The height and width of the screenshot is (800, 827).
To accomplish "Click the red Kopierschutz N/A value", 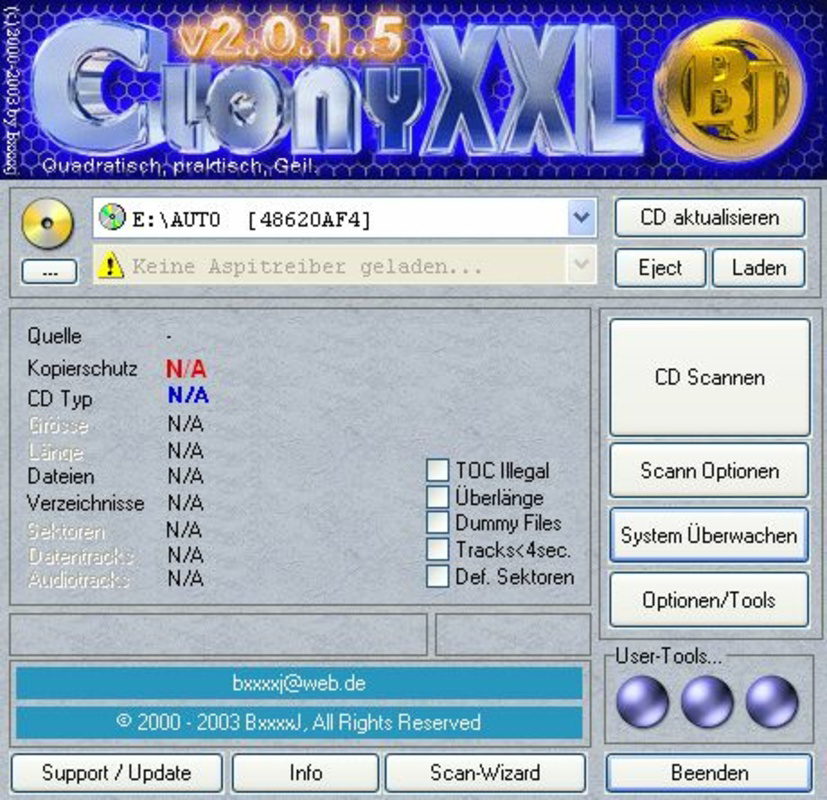I will click(186, 369).
